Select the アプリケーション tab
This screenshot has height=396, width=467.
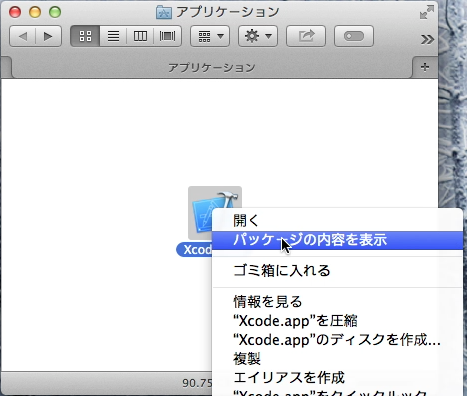[x=212, y=68]
